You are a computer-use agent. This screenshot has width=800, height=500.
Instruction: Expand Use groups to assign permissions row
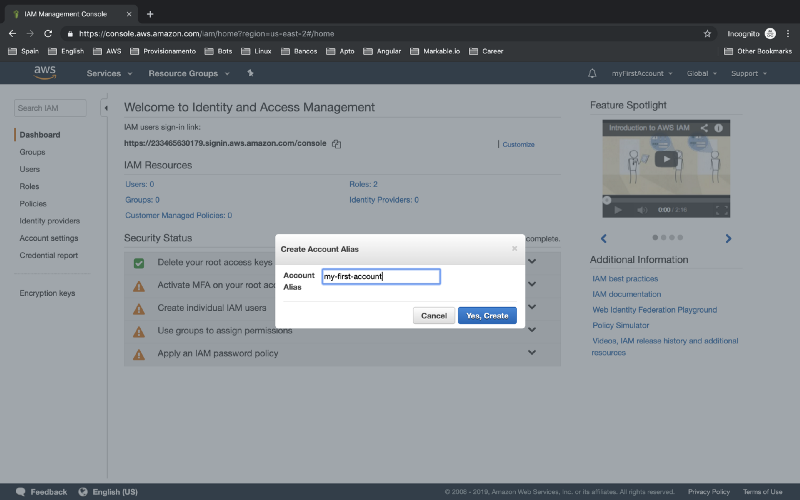tap(532, 330)
